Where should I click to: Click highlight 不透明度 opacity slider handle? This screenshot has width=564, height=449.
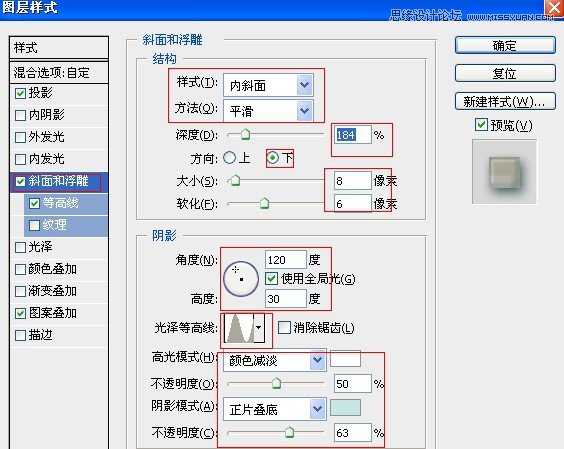276,383
